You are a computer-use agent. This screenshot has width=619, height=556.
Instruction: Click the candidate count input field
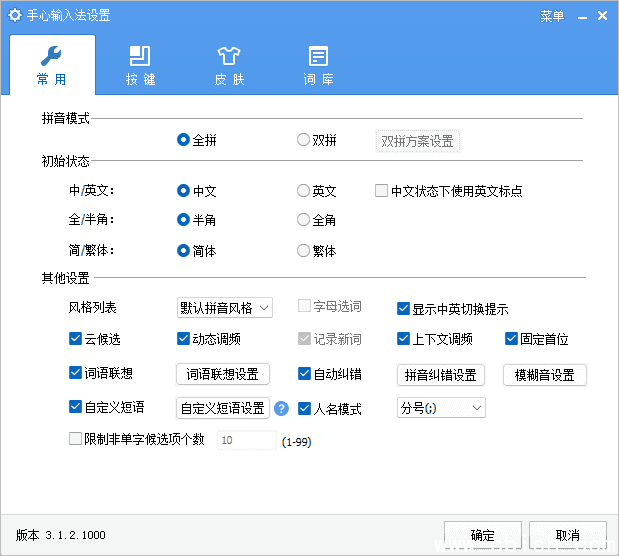pyautogui.click(x=246, y=439)
